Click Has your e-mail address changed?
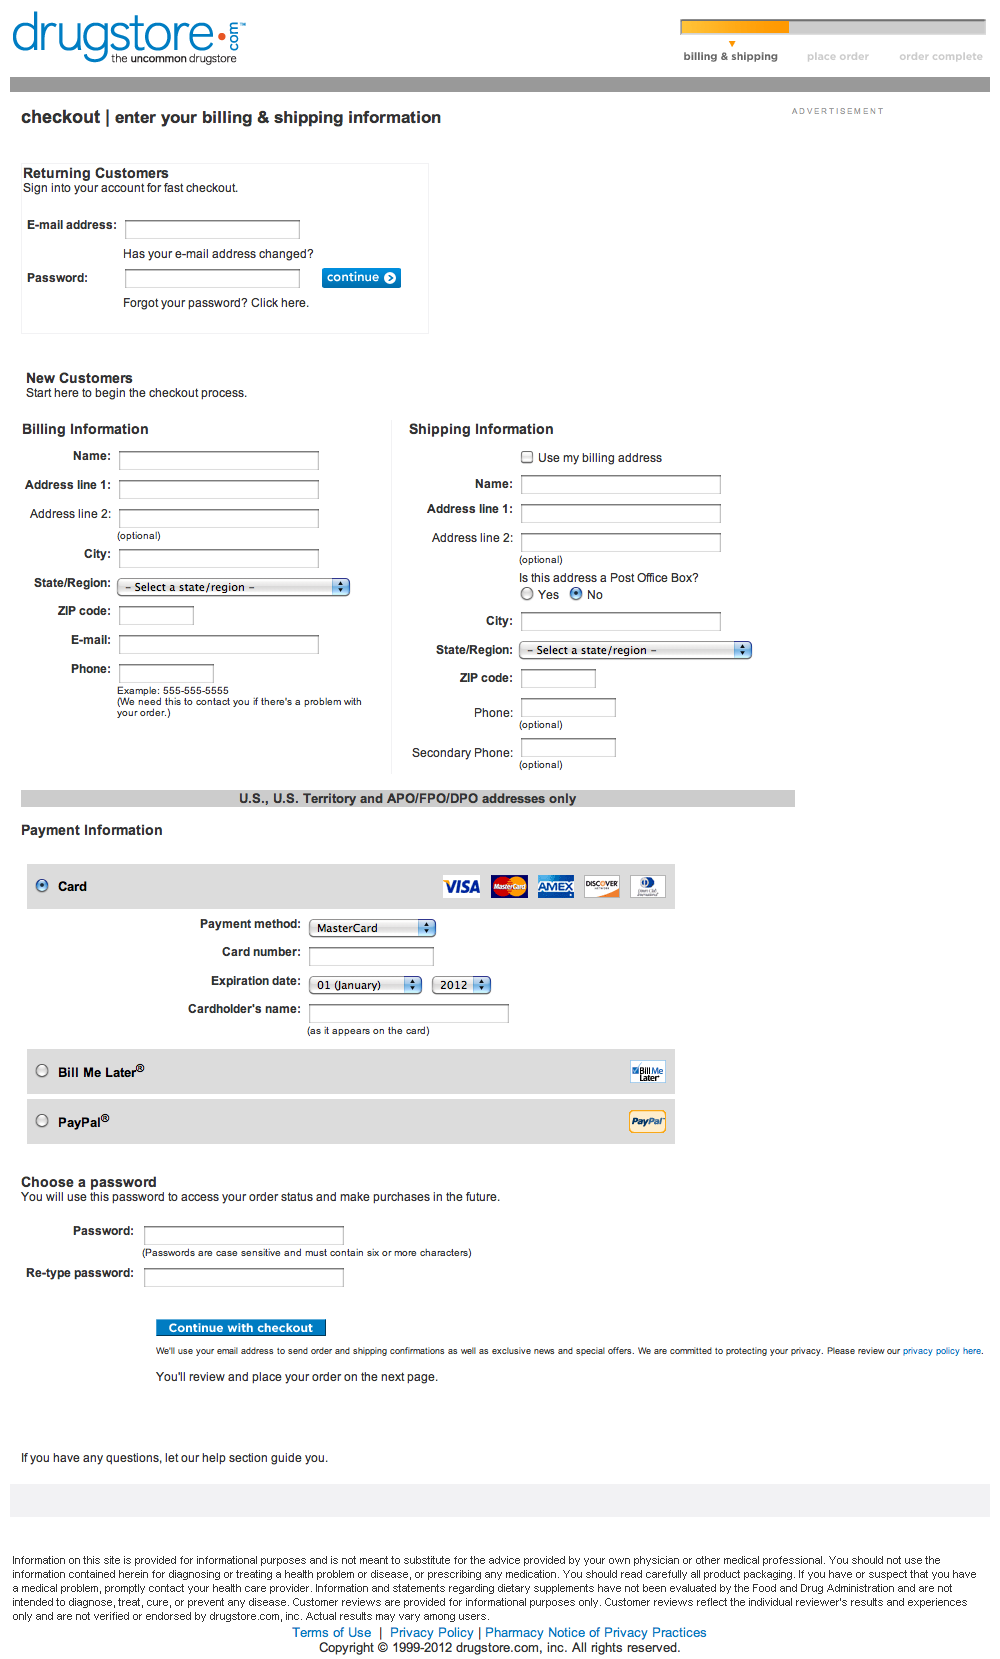 click(x=218, y=254)
